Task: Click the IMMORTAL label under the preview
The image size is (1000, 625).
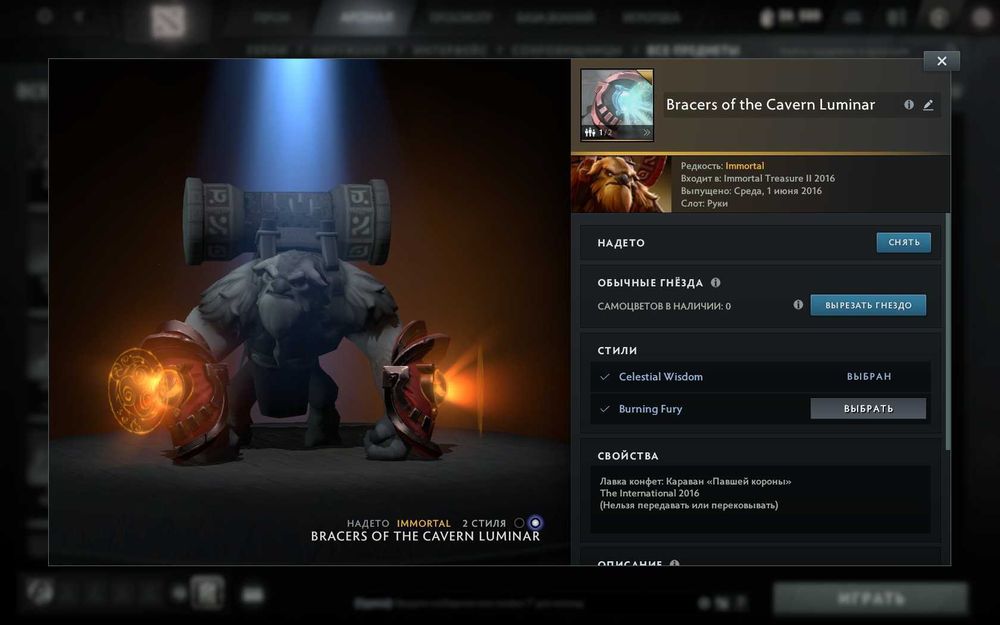Action: 423,524
